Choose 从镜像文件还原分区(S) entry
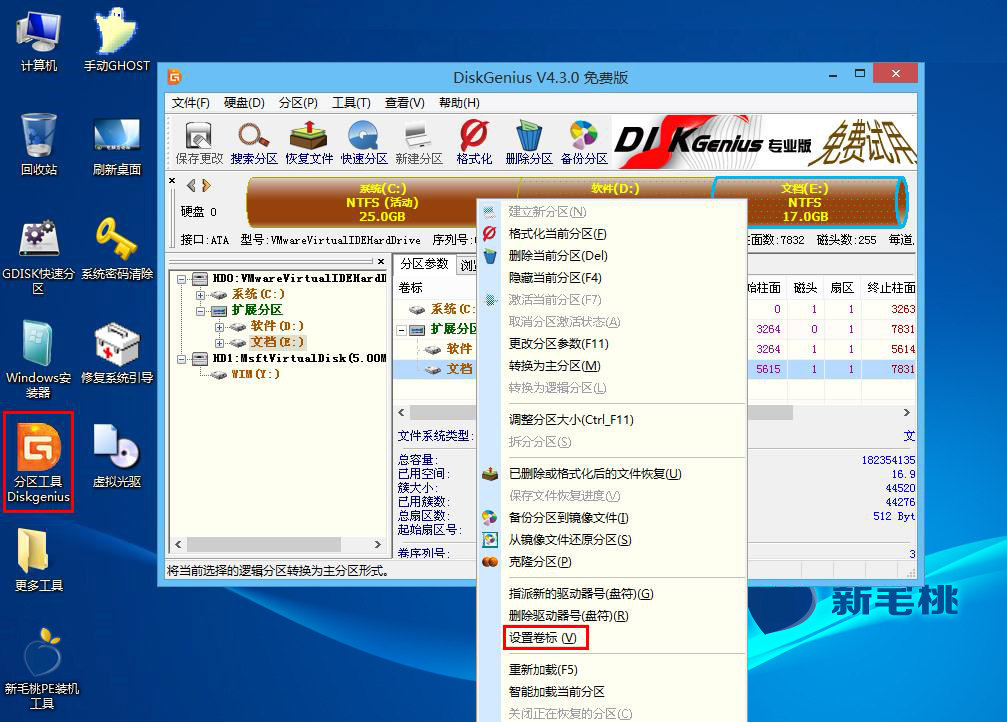1007x722 pixels. (611, 540)
